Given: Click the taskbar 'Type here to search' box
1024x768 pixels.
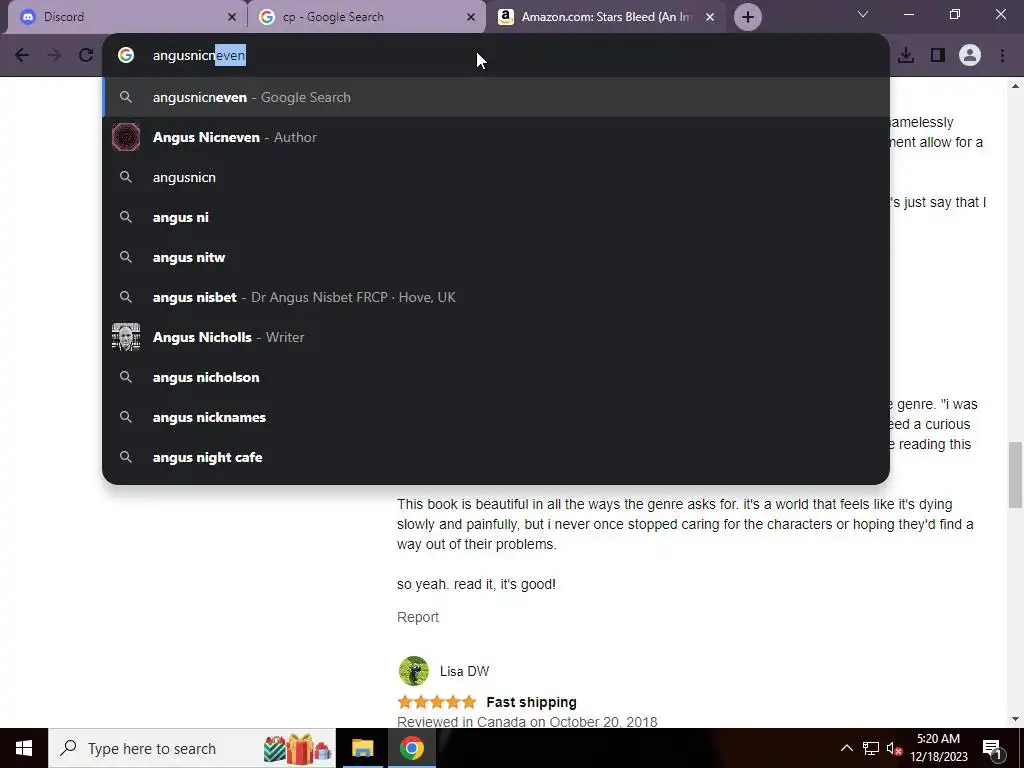Looking at the screenshot, I should (x=191, y=748).
